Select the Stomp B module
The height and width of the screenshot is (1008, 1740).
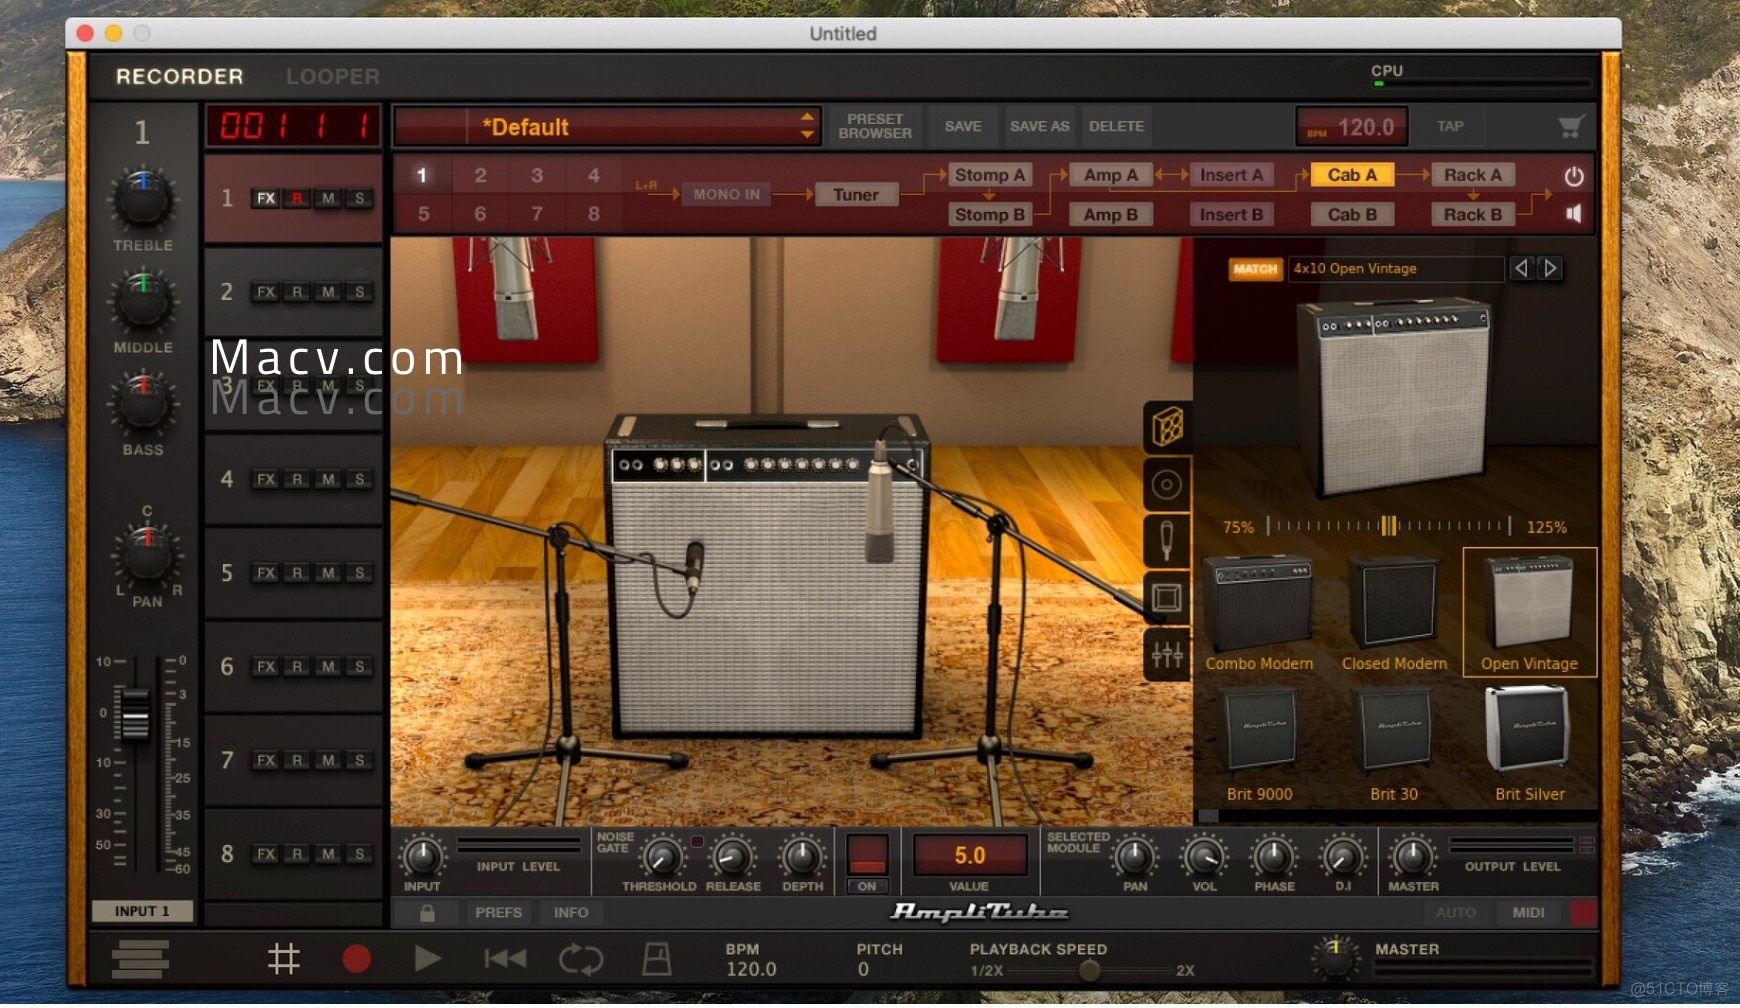coord(990,214)
